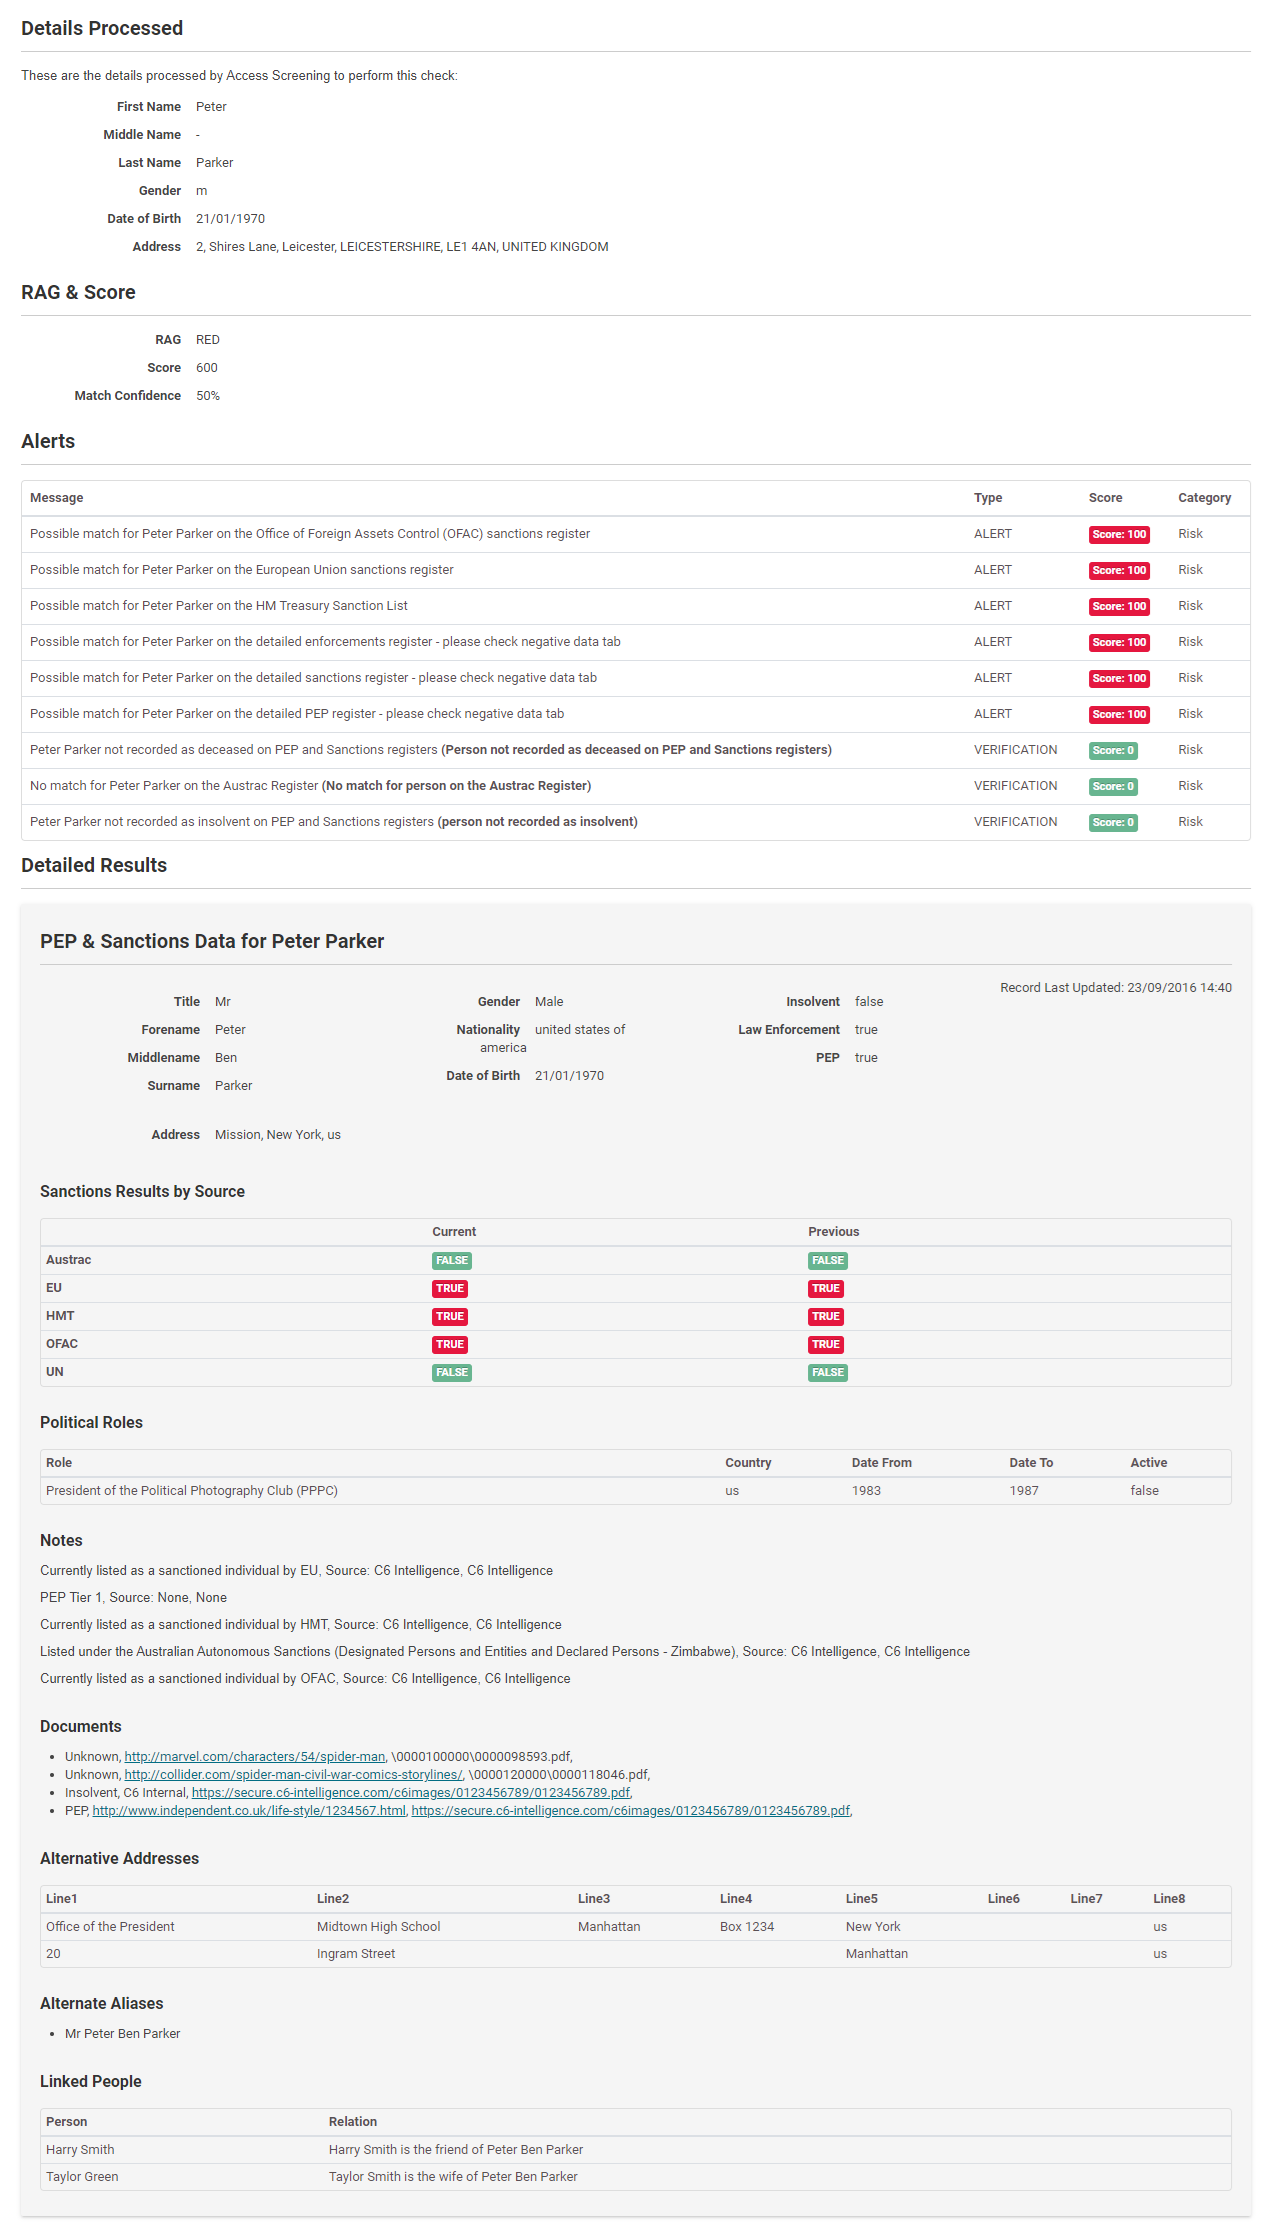Click the Current FALSE badge for Austrac
Screen dimensions: 1275x2228
[451, 1260]
